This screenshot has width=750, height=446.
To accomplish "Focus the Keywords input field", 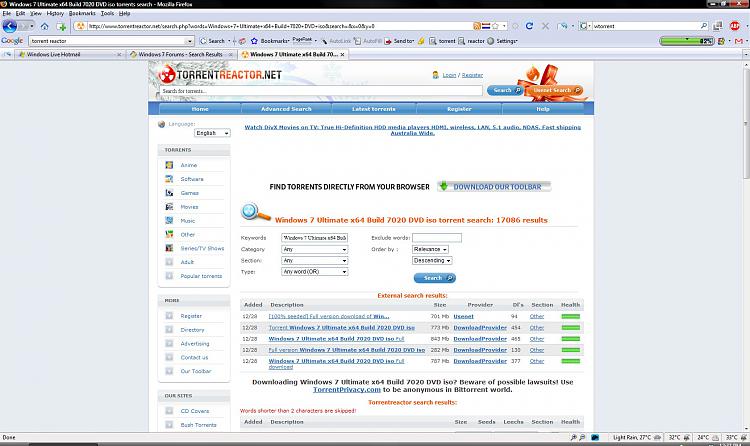I will [x=314, y=238].
